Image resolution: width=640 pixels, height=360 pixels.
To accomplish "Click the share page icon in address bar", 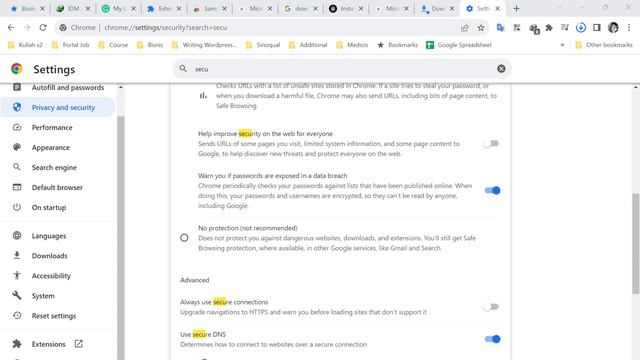I will (x=464, y=27).
